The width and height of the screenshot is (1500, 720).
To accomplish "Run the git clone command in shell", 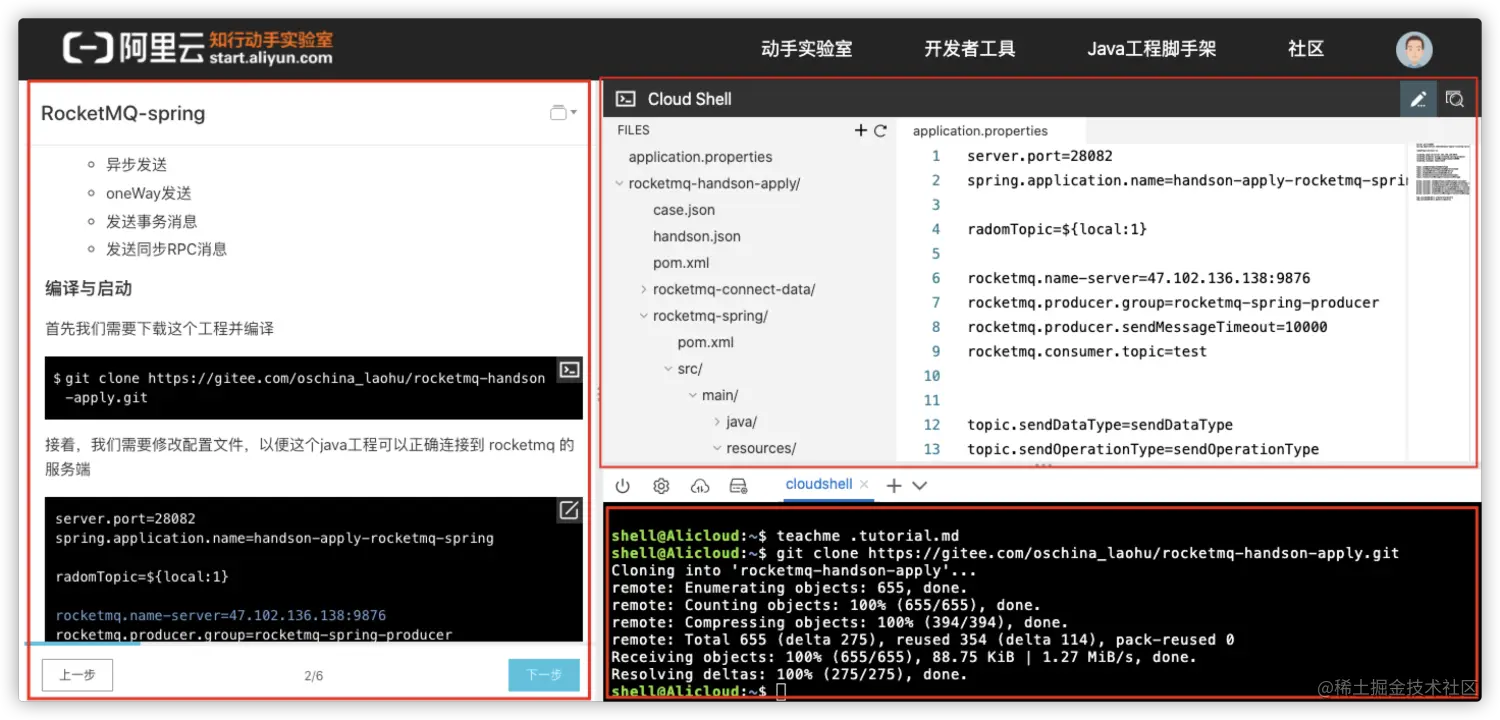I will tap(569, 370).
